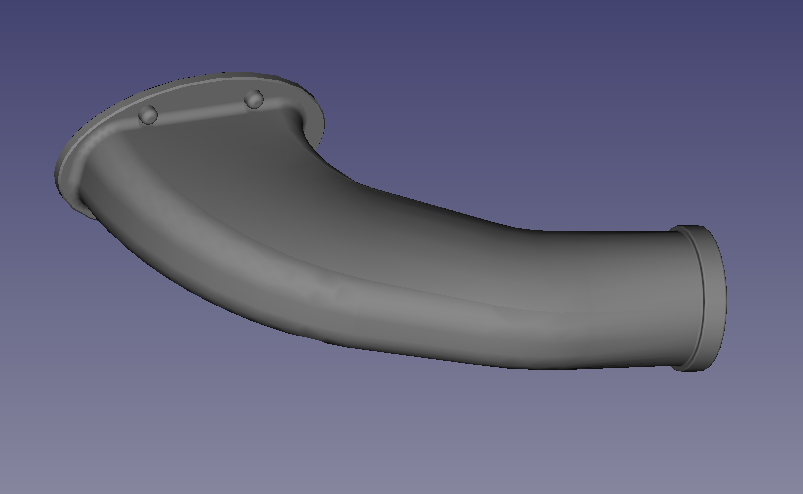Viewport: 803px width, 494px height.
Task: Click the empty background at the bottom center
Action: pos(400,450)
